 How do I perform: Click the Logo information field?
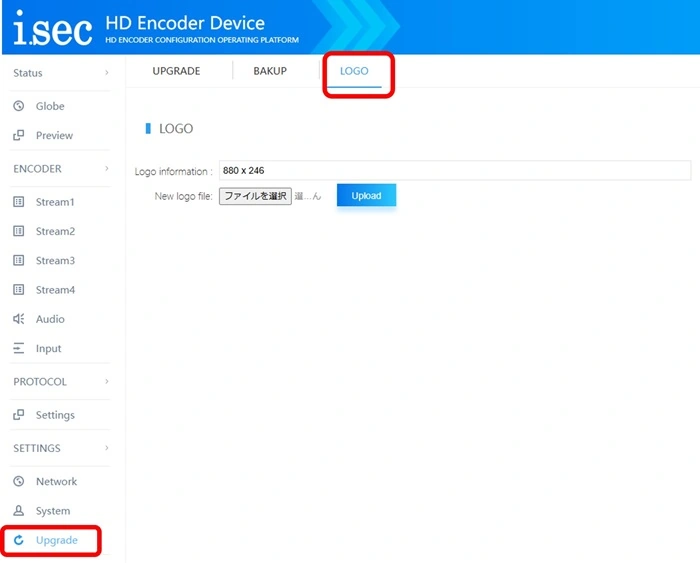click(455, 171)
